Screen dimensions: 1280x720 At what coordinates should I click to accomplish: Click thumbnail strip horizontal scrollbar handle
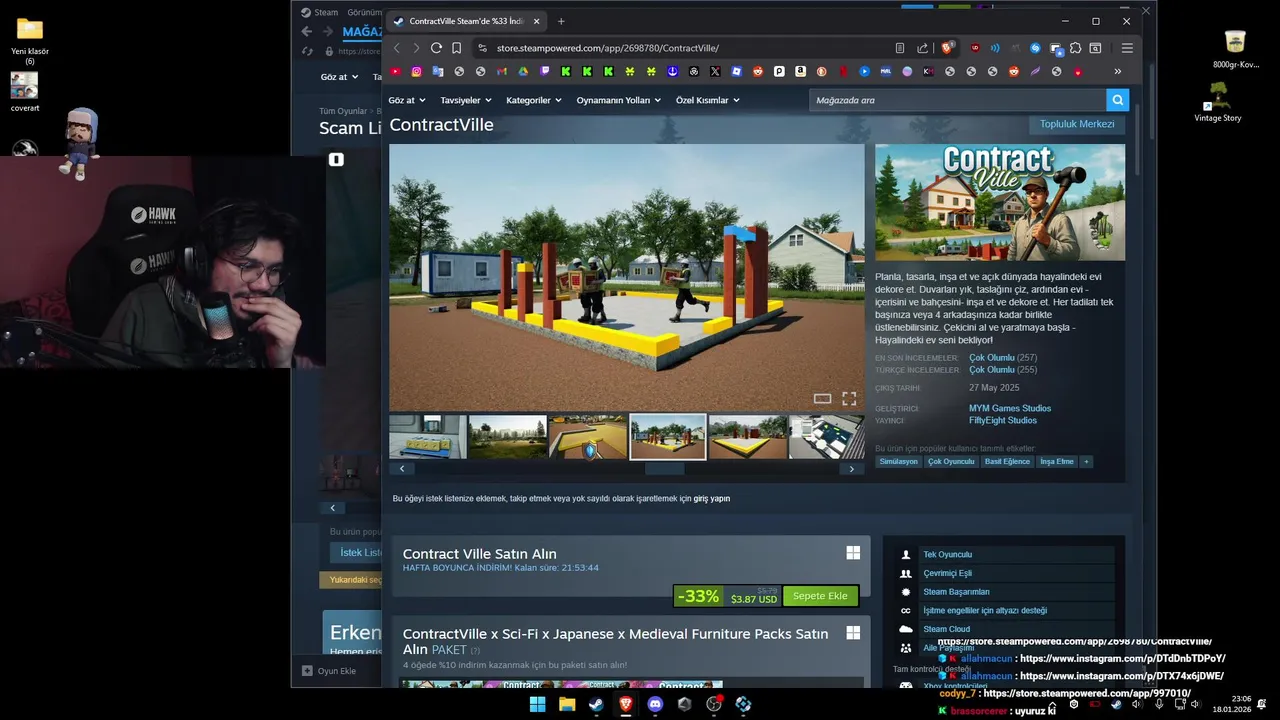pos(665,468)
